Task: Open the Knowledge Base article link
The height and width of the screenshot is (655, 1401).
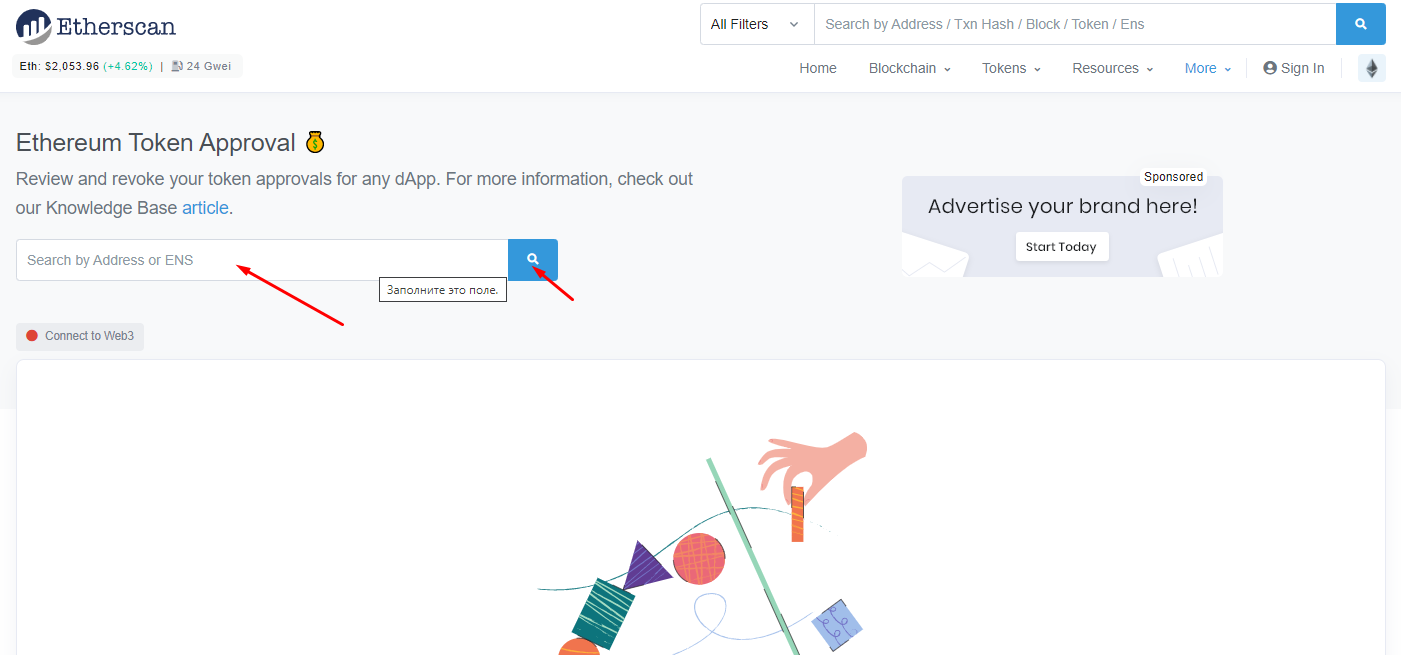Action: point(205,208)
